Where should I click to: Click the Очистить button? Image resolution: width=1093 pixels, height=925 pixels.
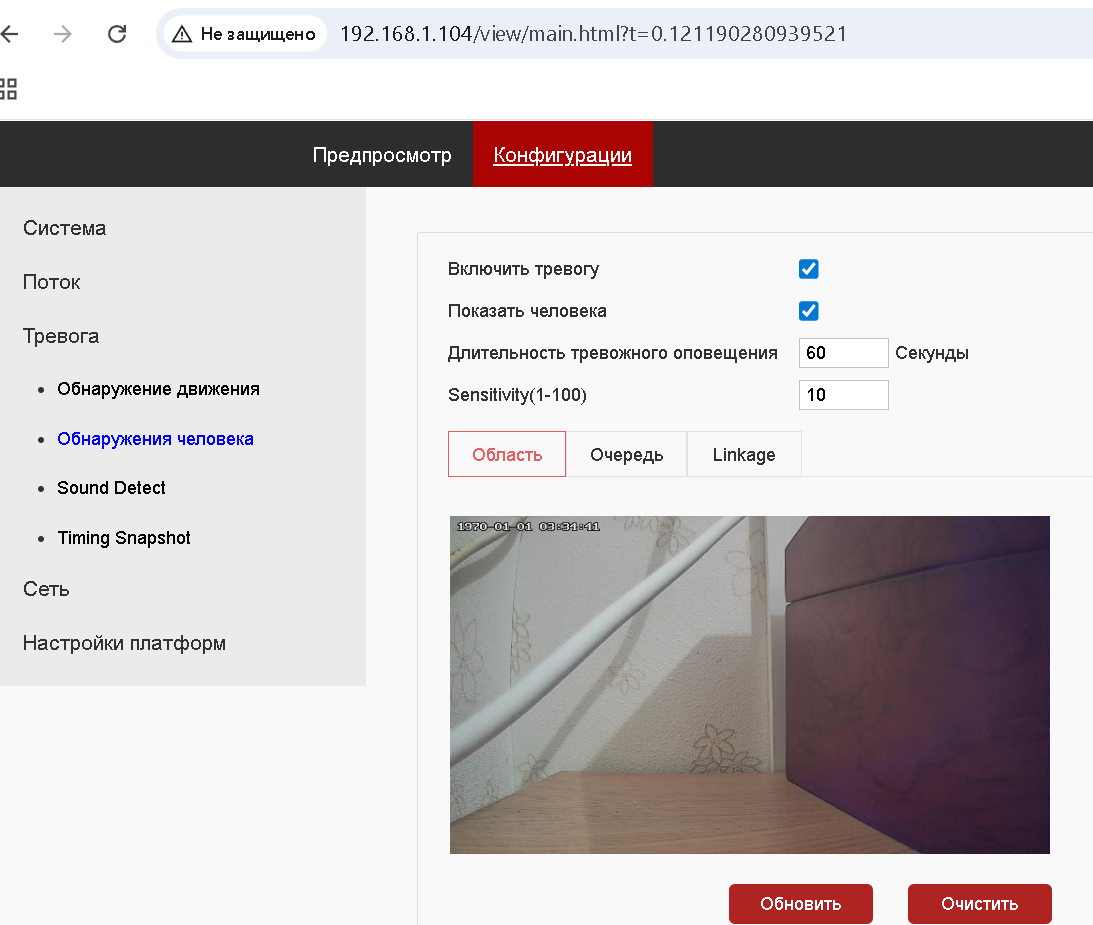(979, 903)
